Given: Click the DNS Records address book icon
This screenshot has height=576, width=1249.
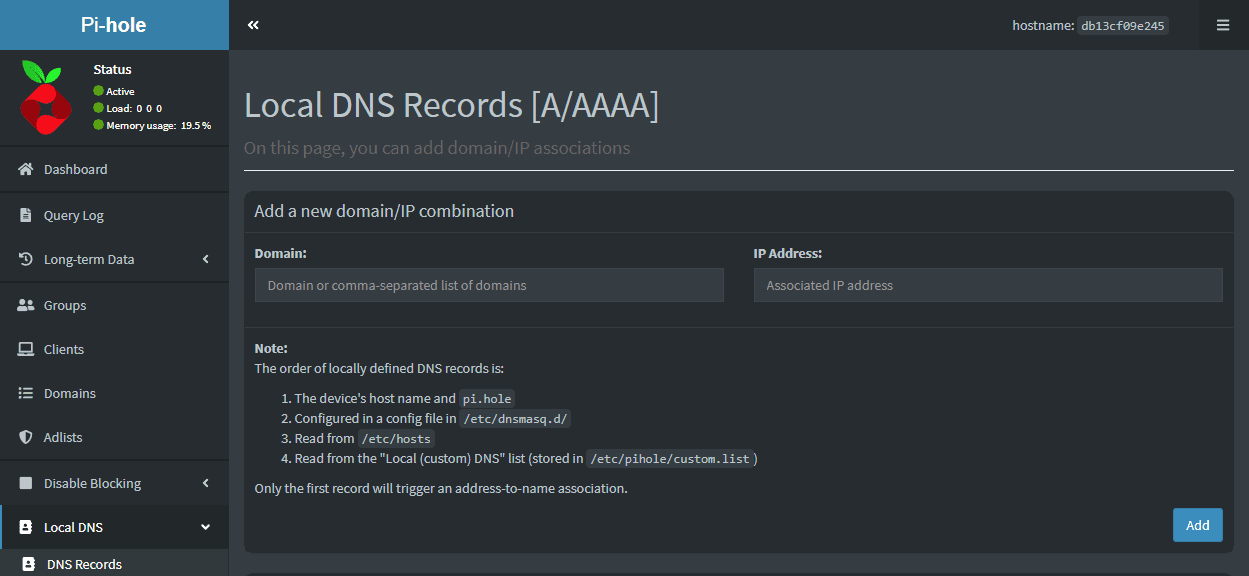Looking at the screenshot, I should coord(29,564).
